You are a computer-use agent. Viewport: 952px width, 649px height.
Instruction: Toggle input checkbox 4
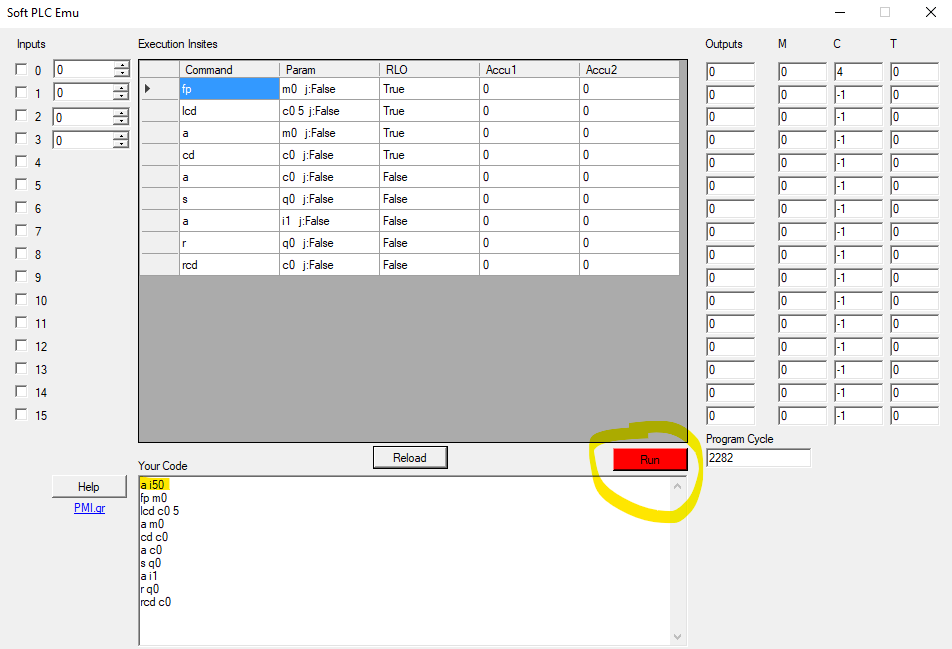click(21, 162)
